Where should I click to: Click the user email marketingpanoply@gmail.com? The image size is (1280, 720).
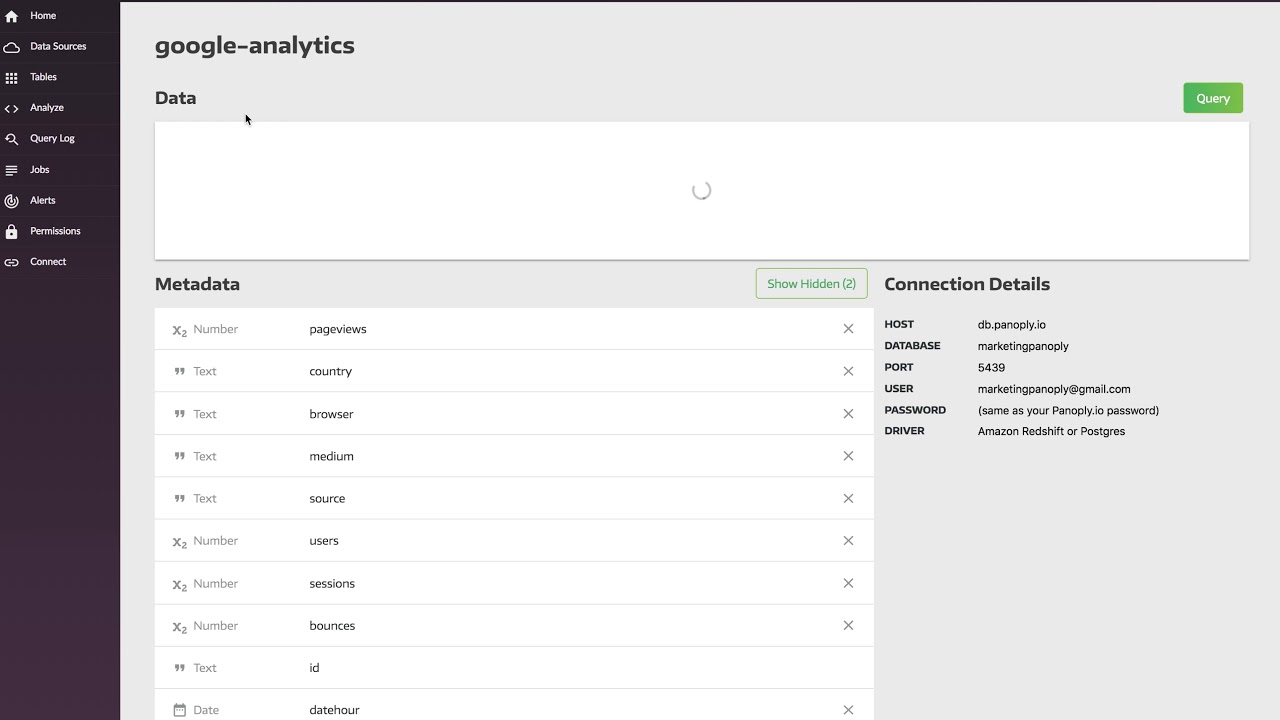(x=1054, y=389)
